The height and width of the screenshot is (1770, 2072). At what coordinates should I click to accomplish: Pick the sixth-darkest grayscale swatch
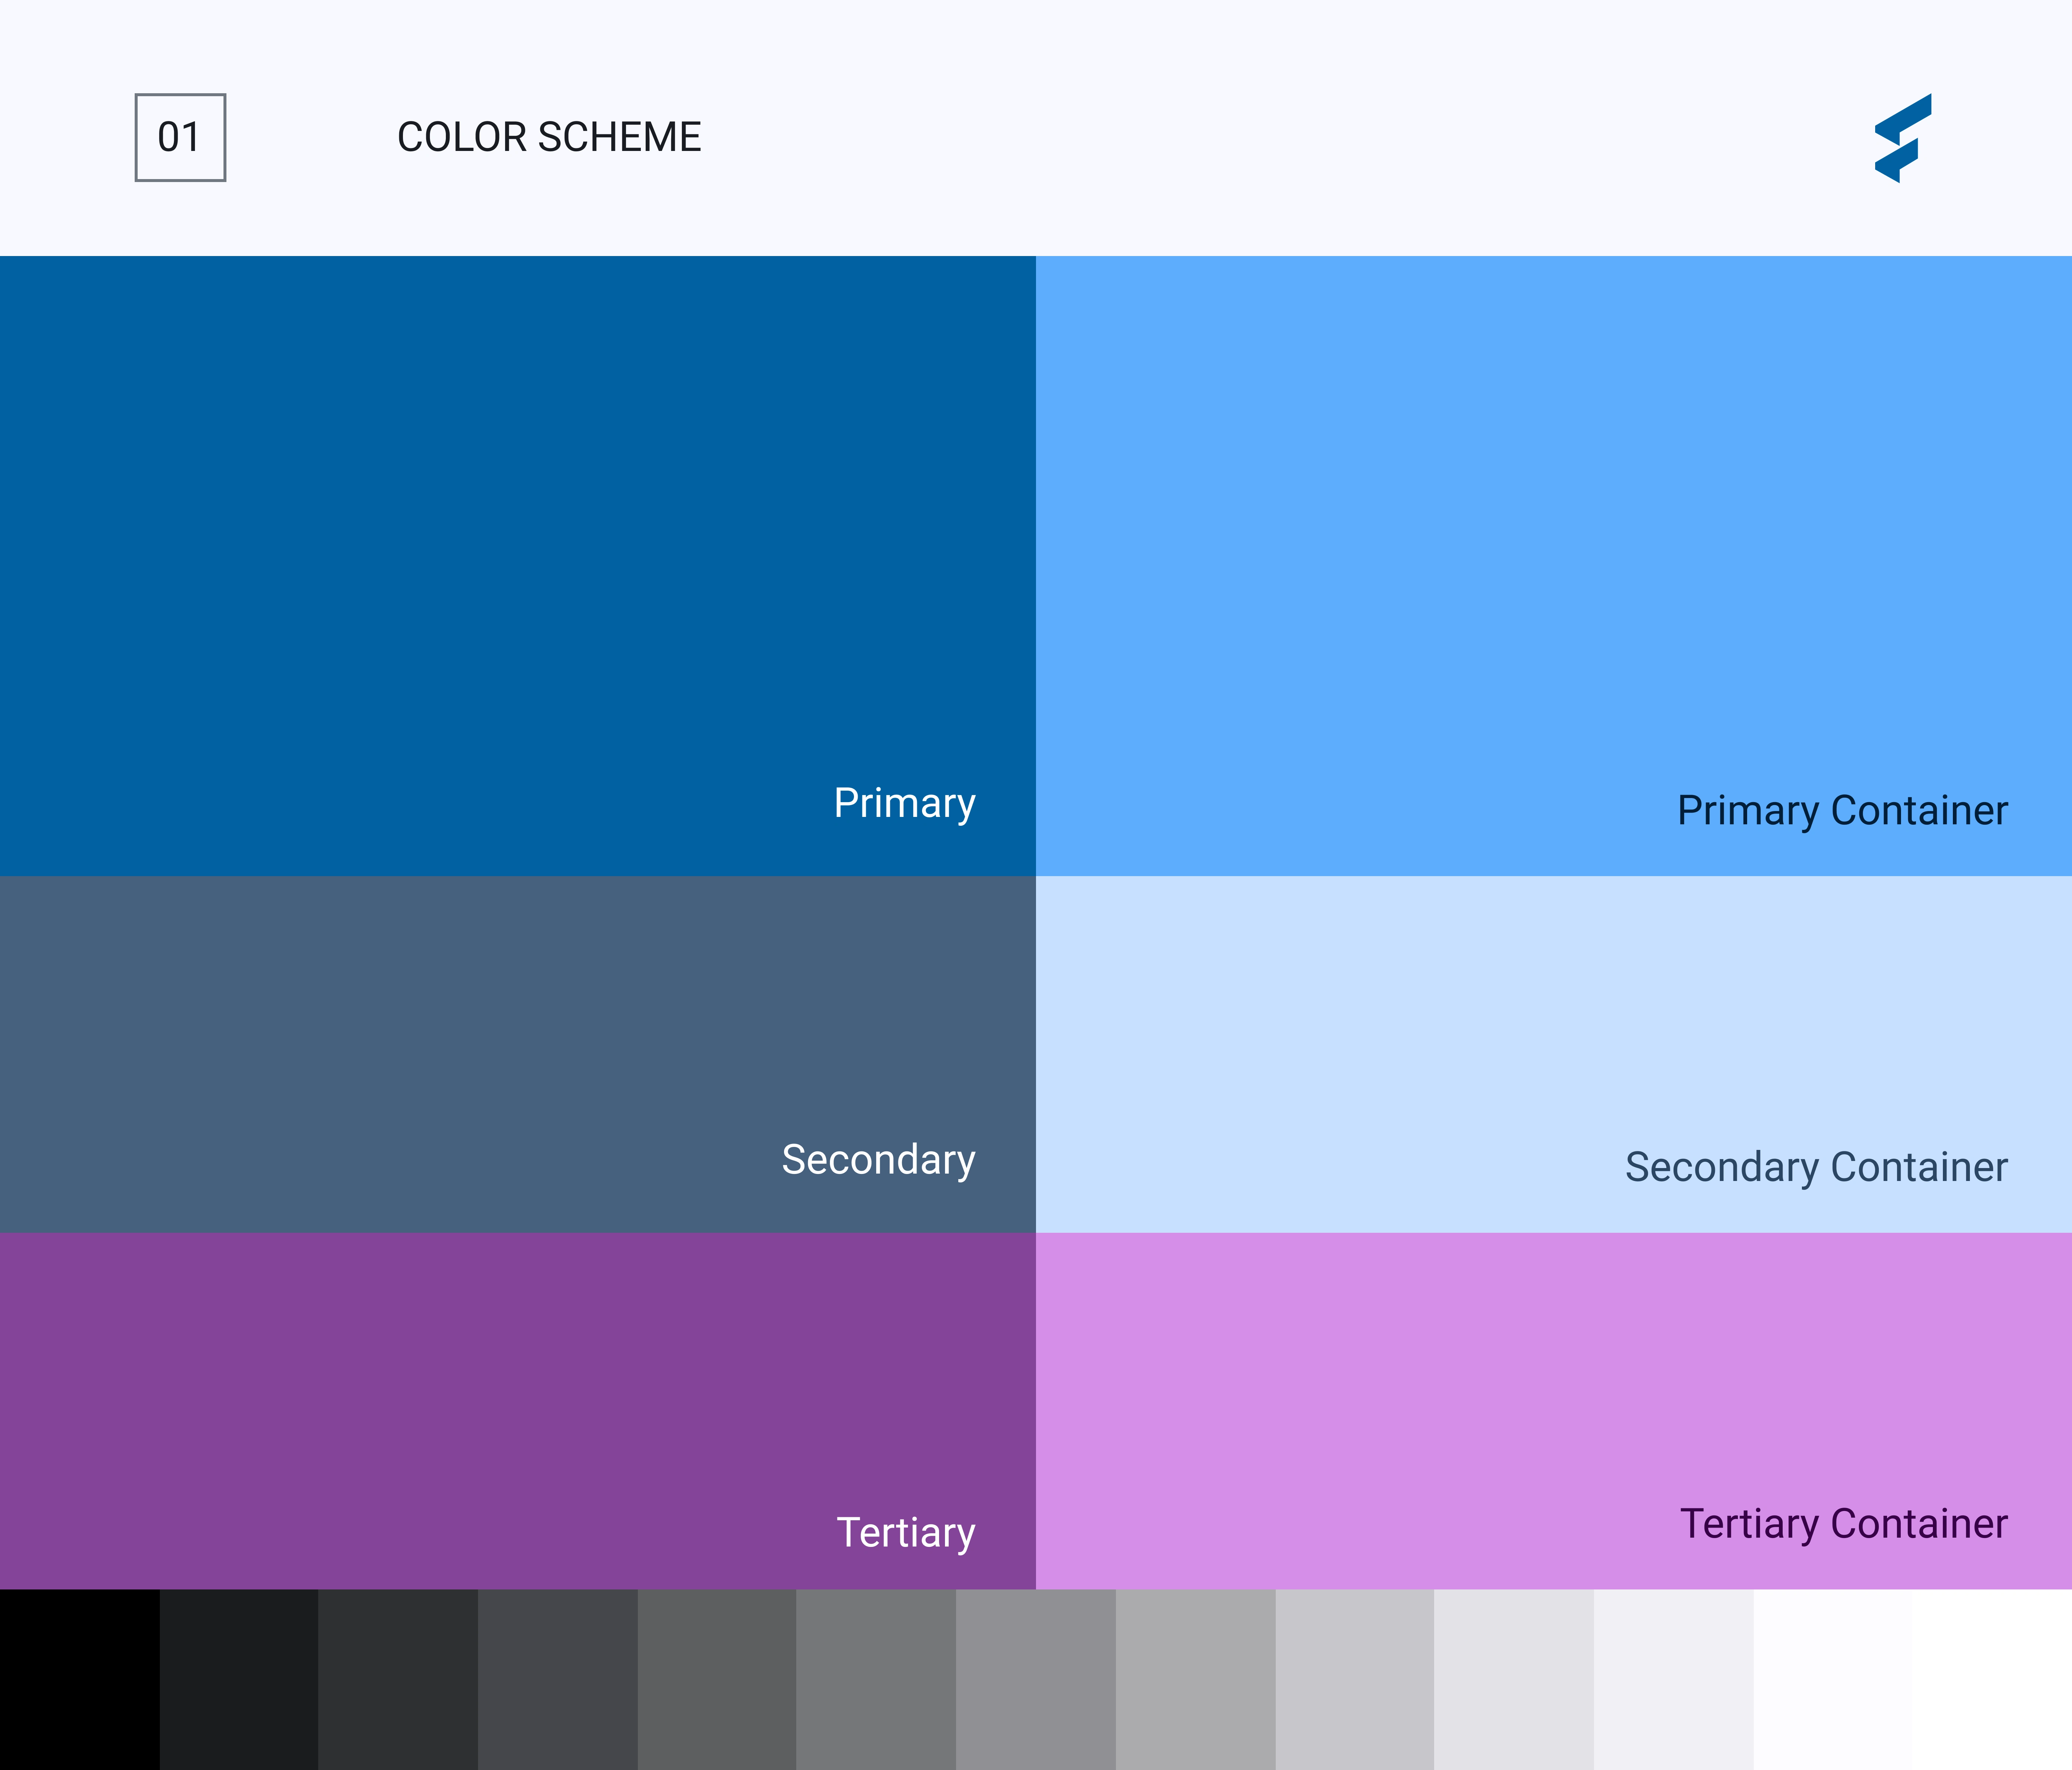(x=876, y=1680)
